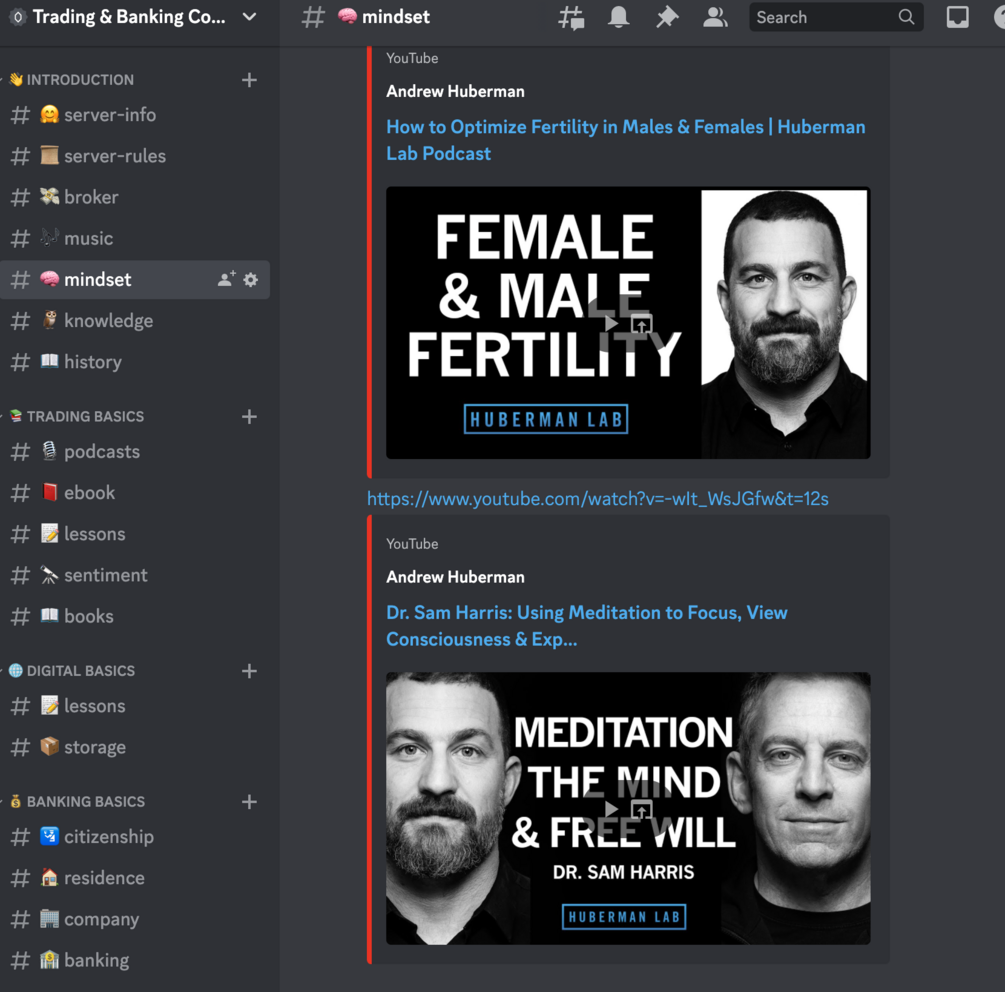
Task: Open notification settings bell icon
Action: click(x=619, y=17)
